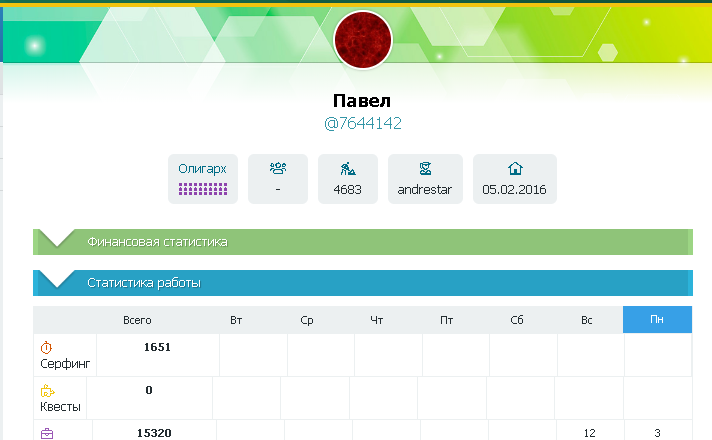Click the dash referrals count value
This screenshot has height=440, width=712.
click(x=278, y=189)
